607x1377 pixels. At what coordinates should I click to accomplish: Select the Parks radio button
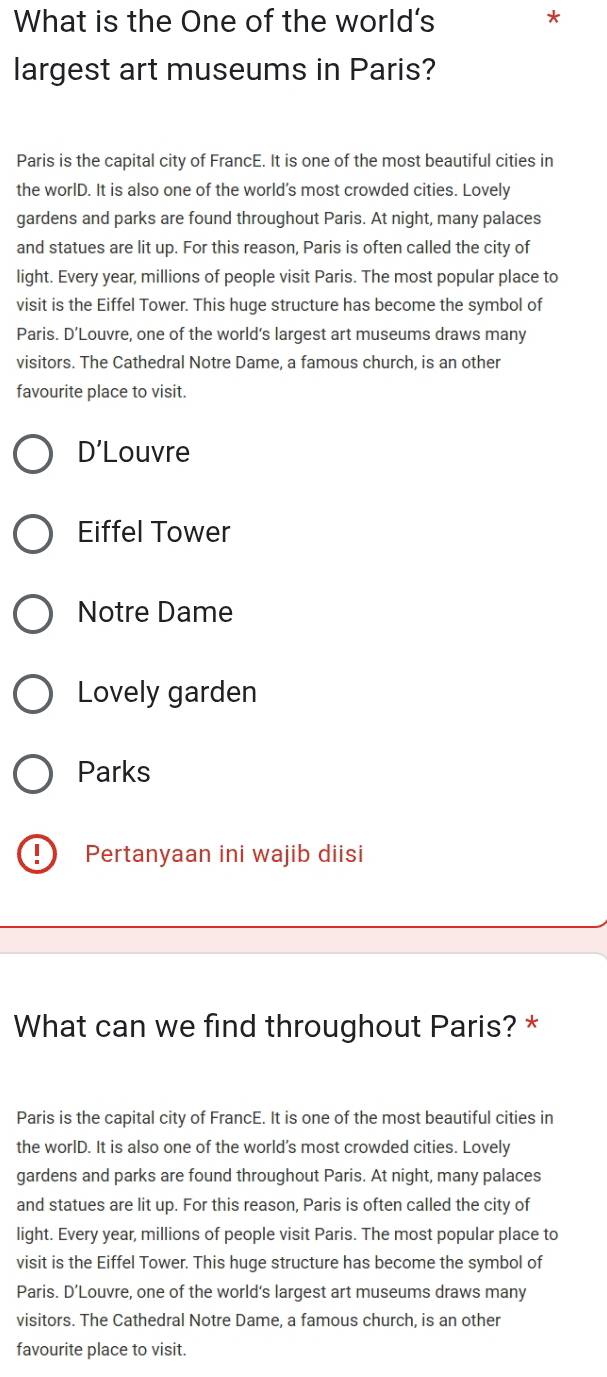[33, 774]
